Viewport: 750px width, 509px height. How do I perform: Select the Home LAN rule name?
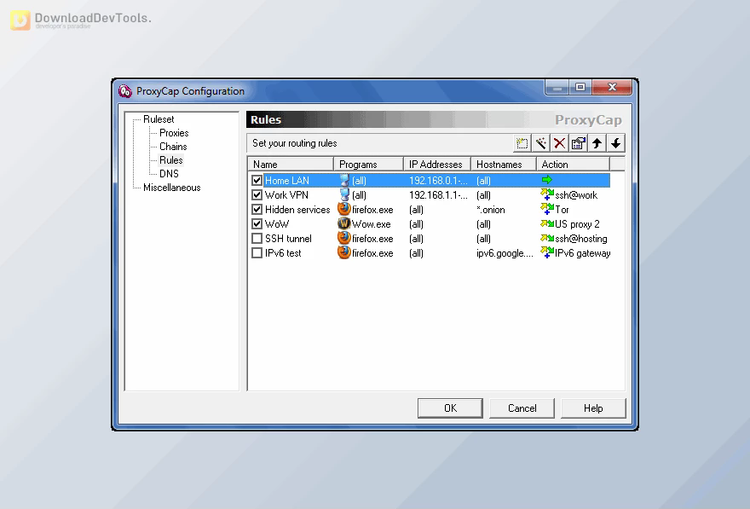click(287, 180)
